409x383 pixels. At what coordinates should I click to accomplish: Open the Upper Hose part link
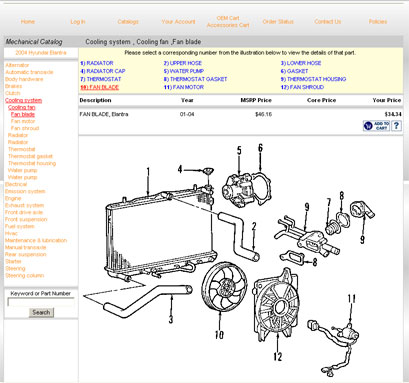183,63
